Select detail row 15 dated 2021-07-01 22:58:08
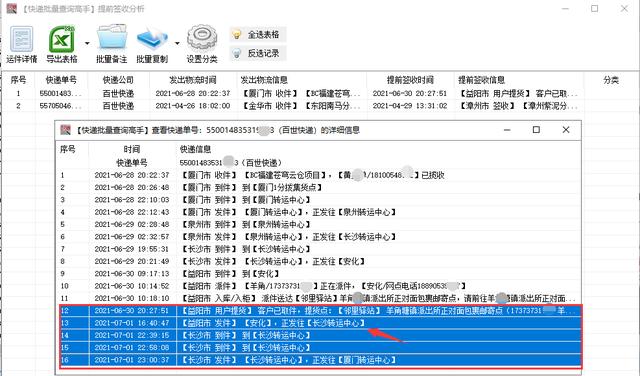 320,347
